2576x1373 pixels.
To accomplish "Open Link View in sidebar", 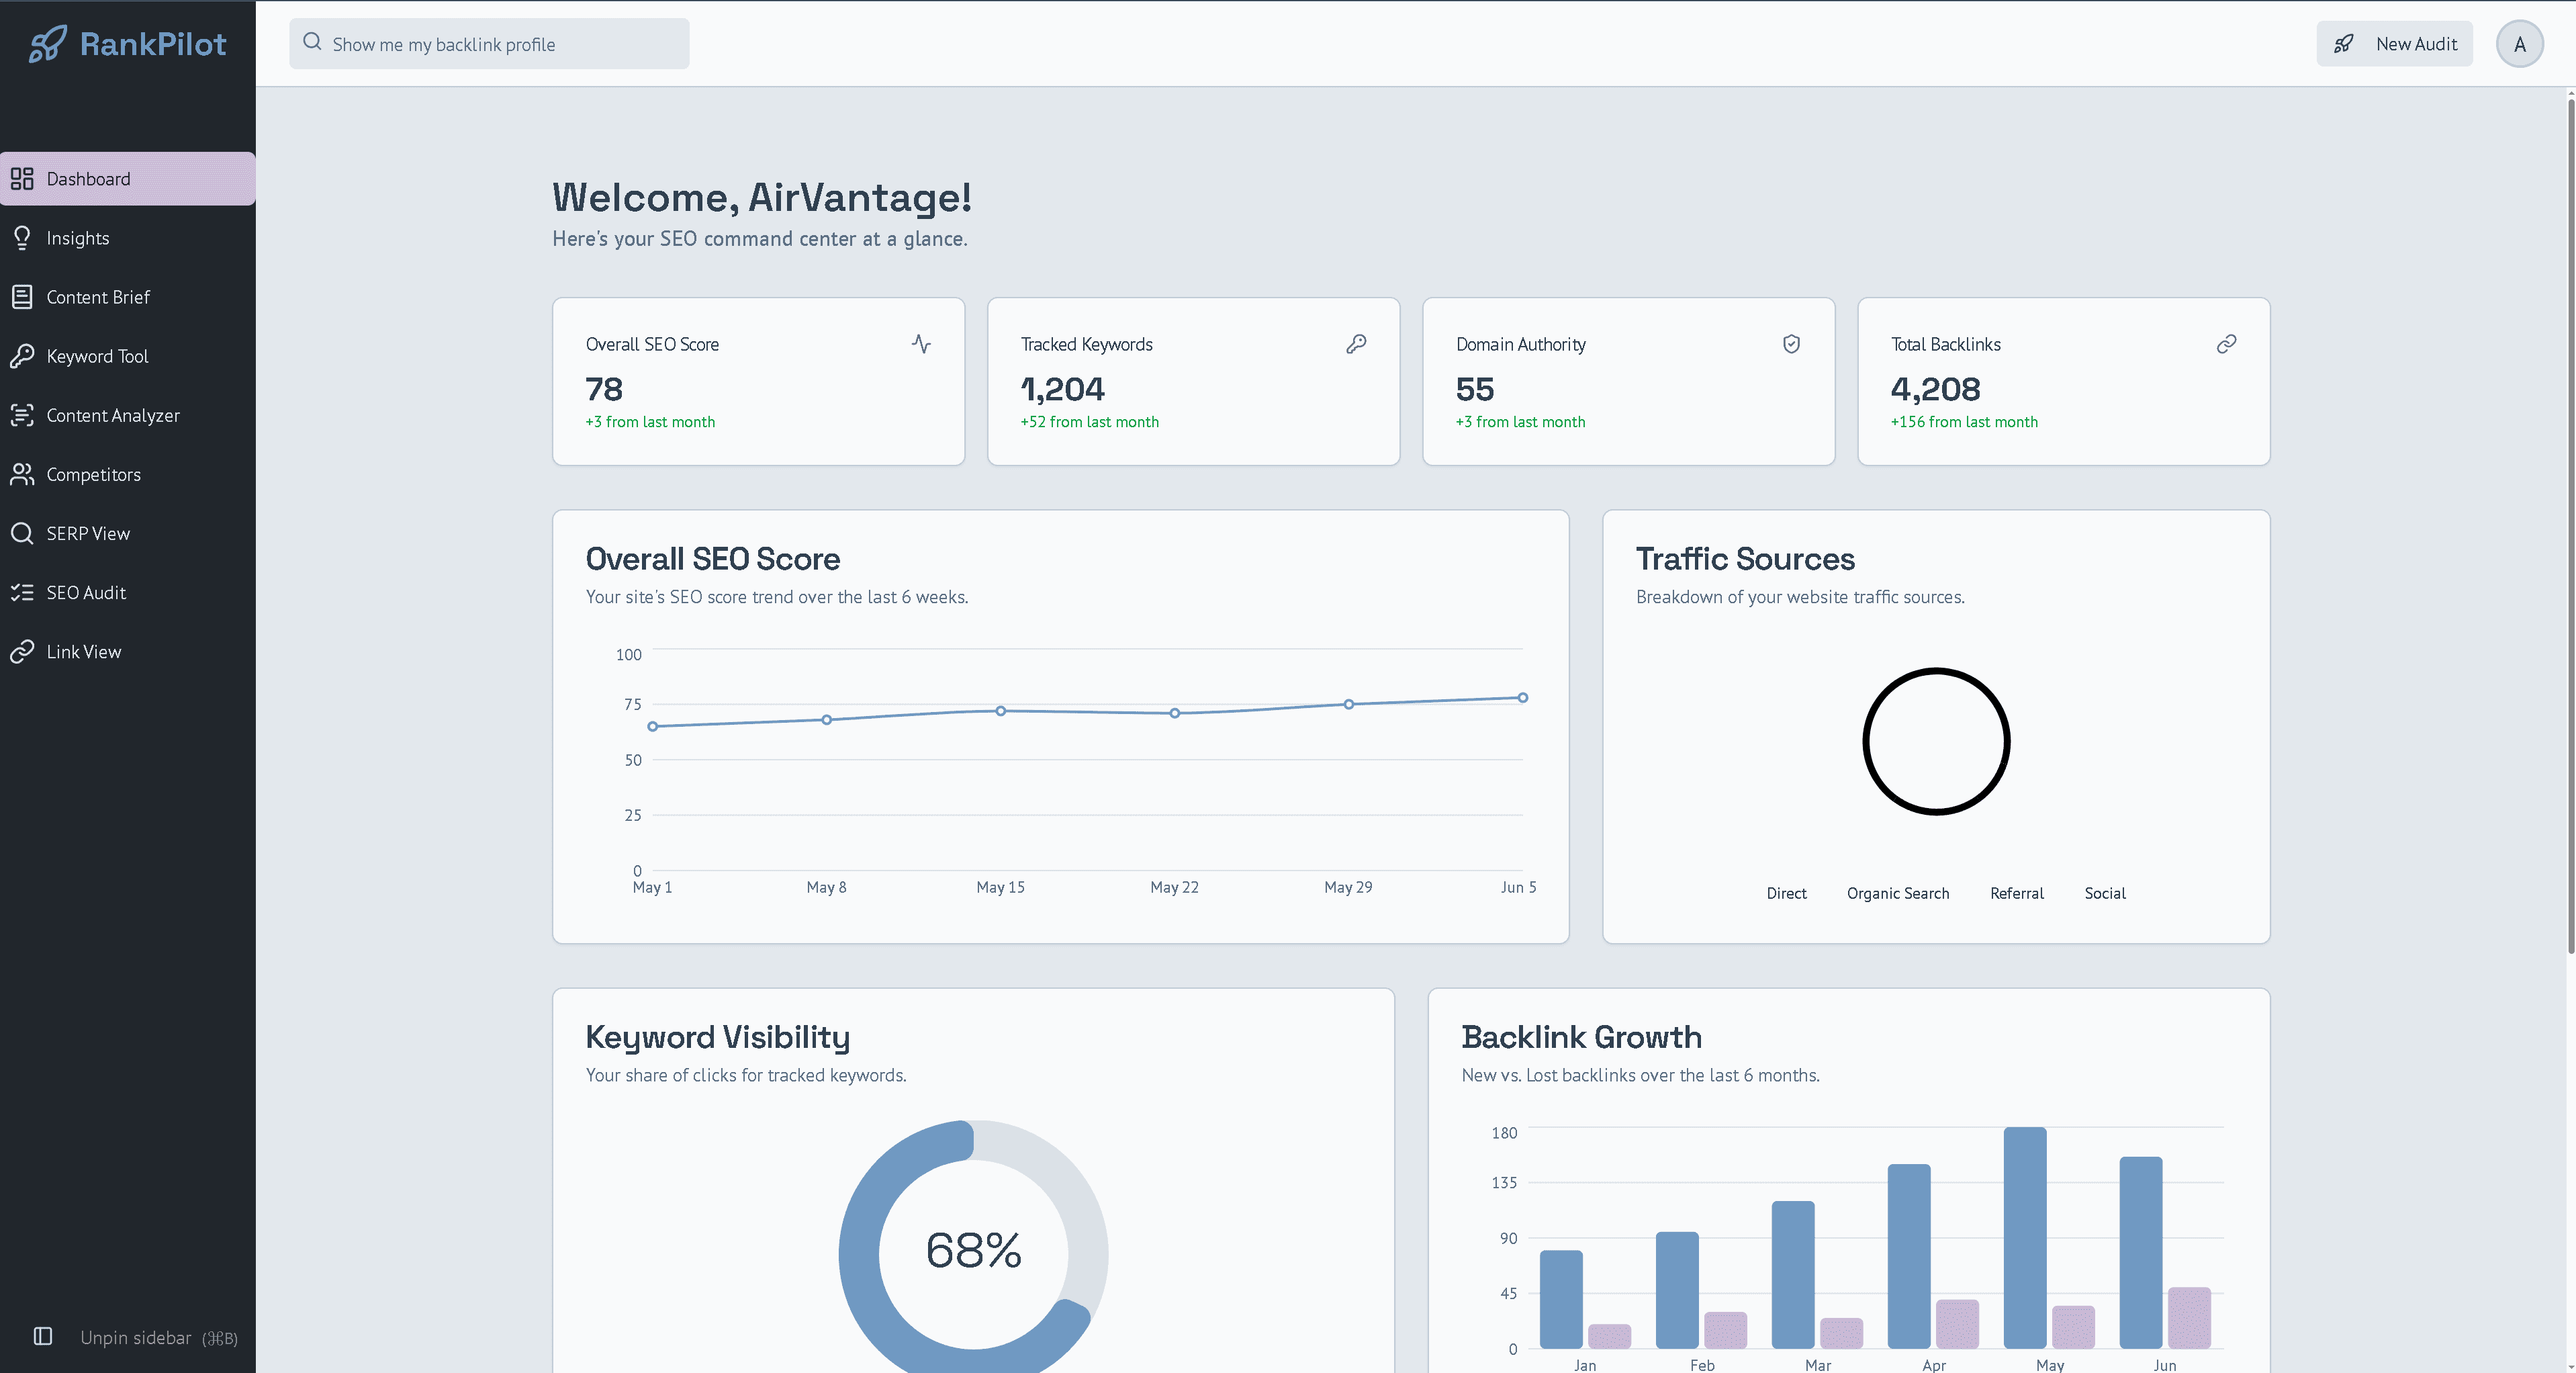I will [x=128, y=651].
